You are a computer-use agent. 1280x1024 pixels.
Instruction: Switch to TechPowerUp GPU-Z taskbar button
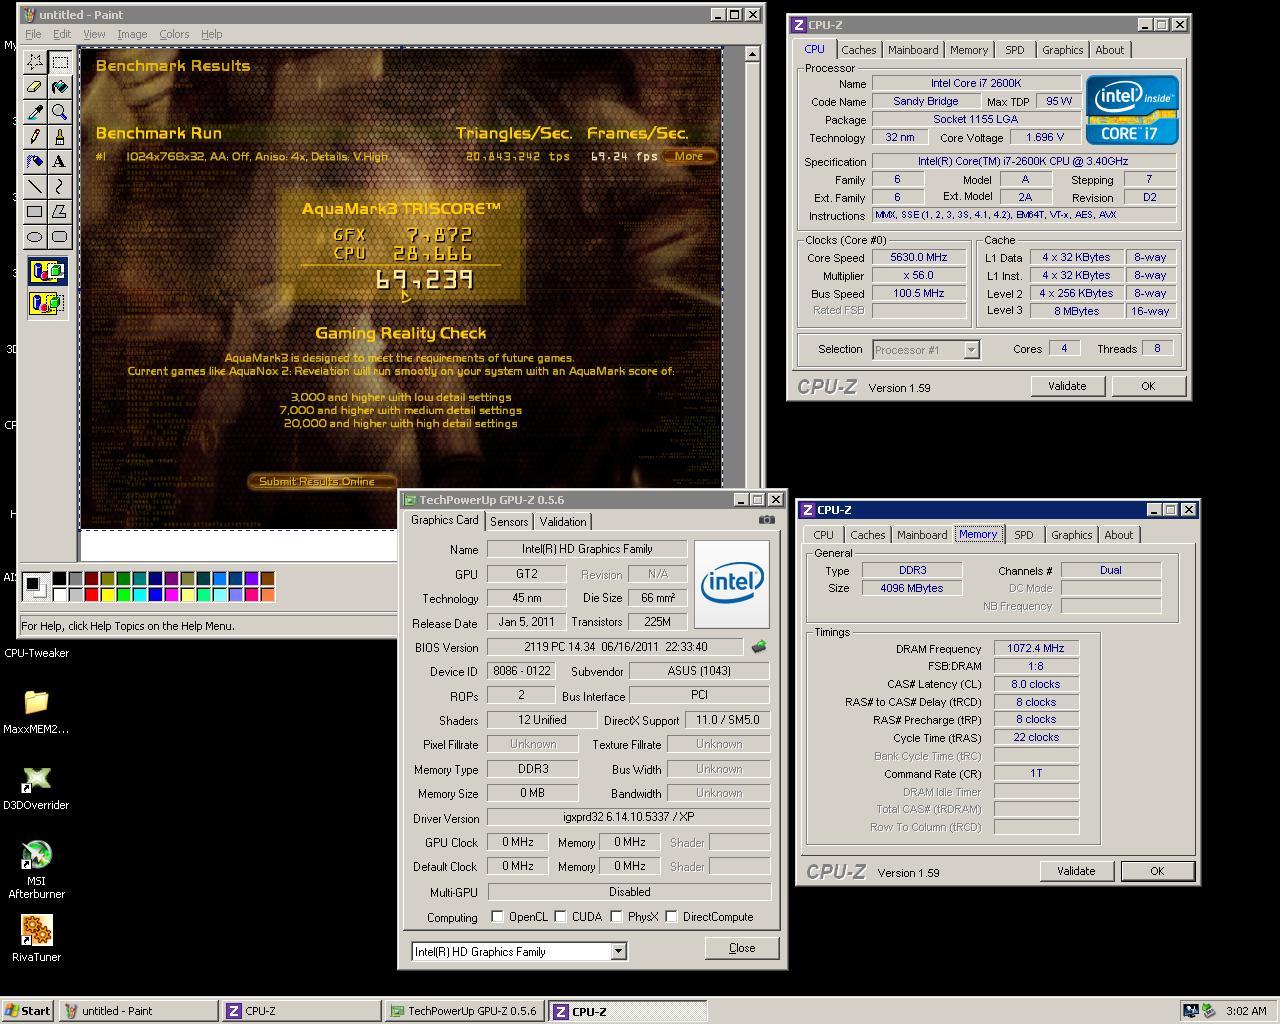465,1011
